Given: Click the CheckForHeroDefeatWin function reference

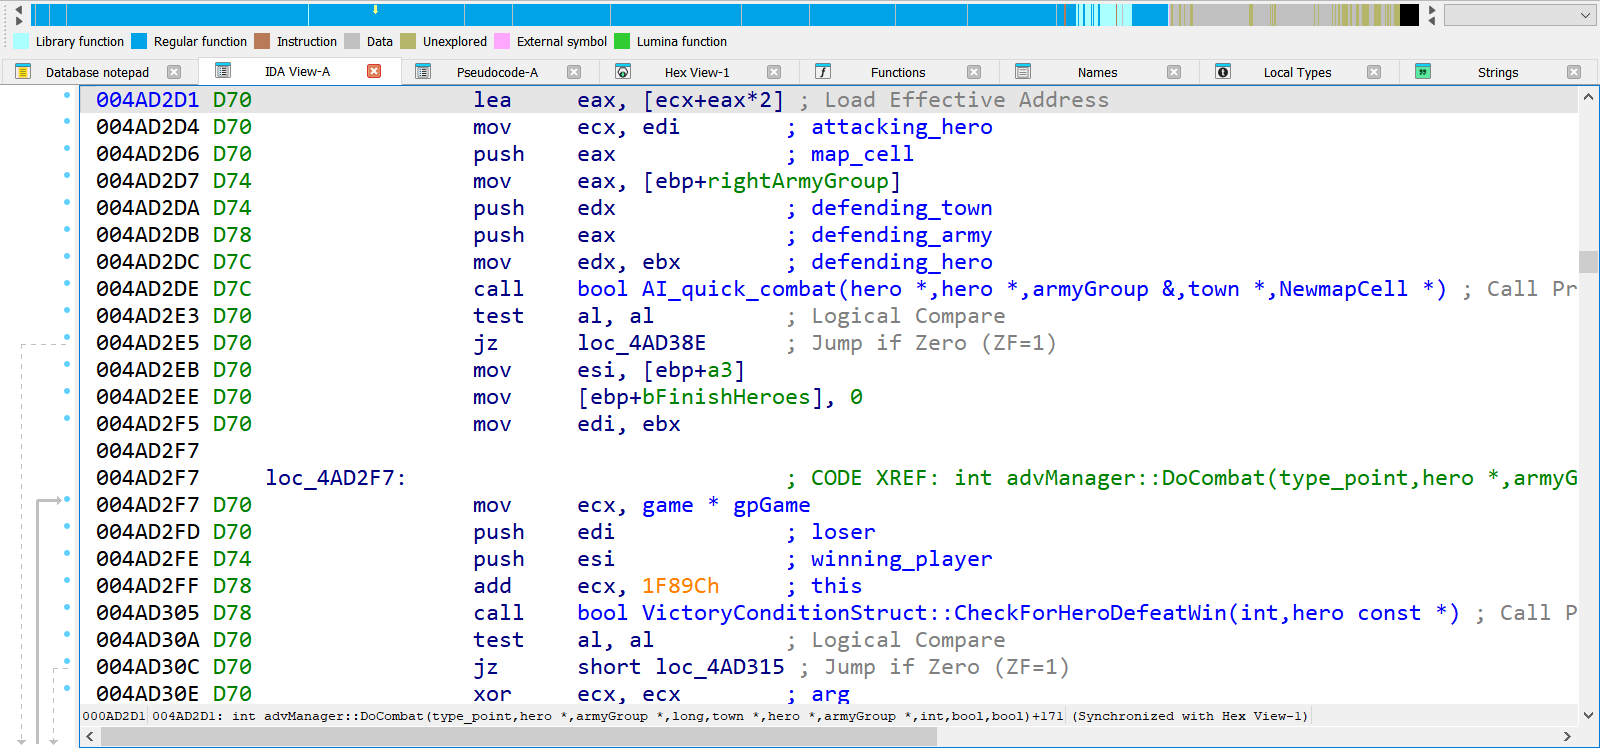Looking at the screenshot, I should 1018,613.
